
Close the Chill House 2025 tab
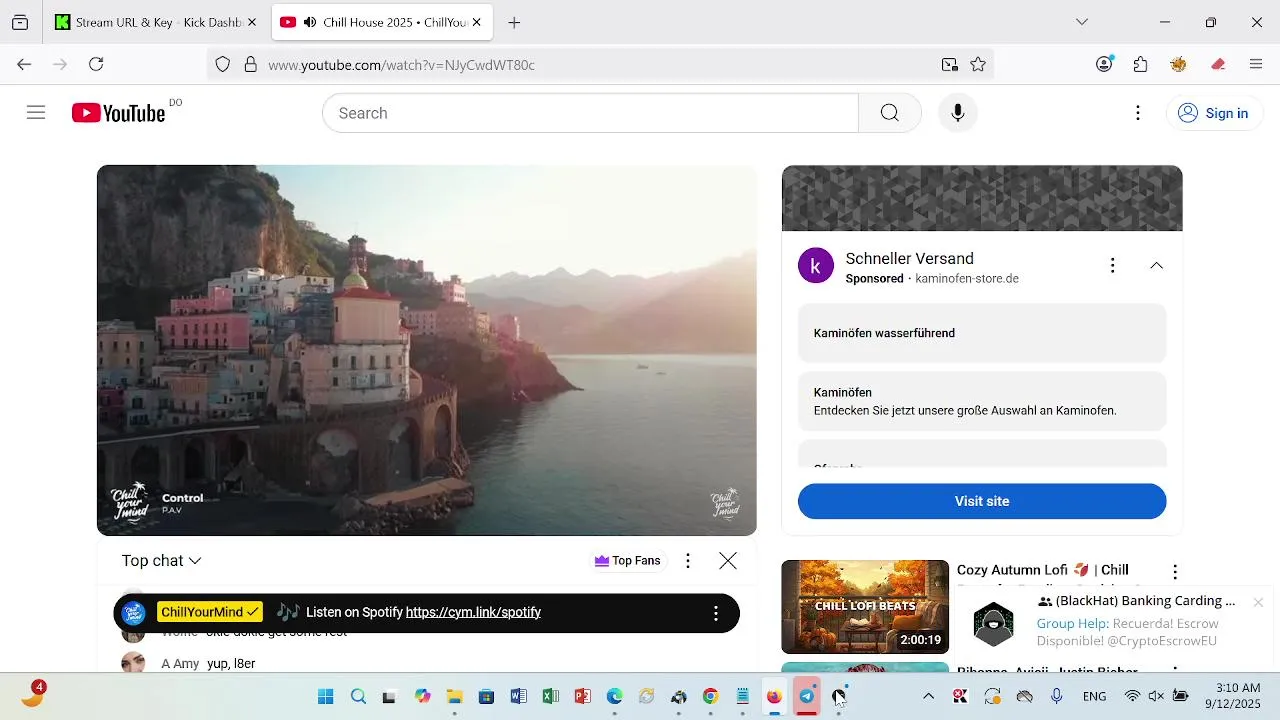(x=477, y=22)
